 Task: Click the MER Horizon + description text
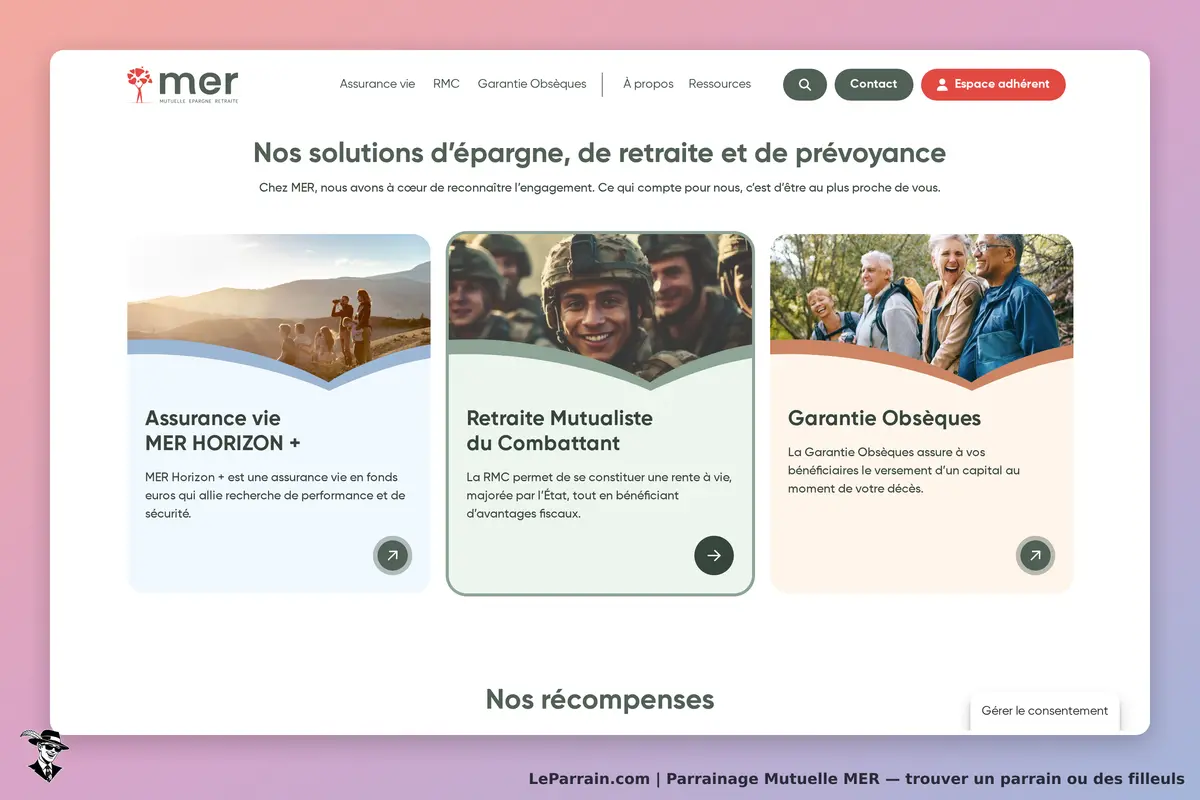[275, 495]
